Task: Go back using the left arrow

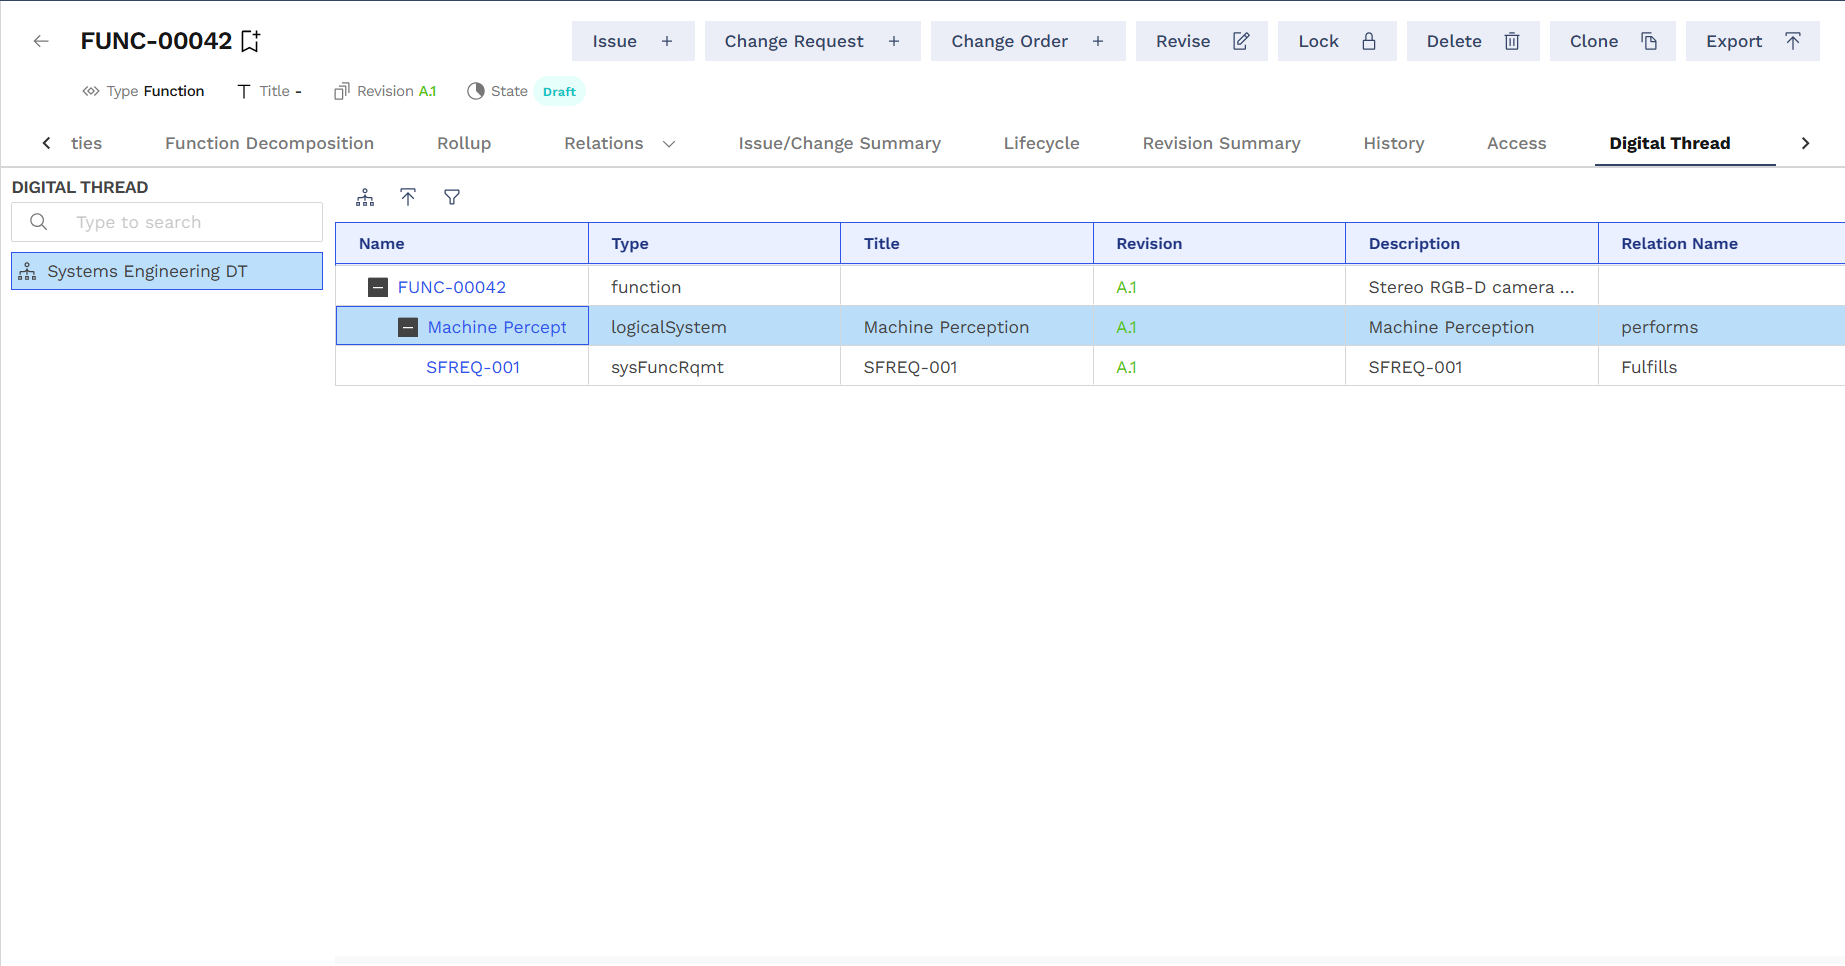Action: 41,41
